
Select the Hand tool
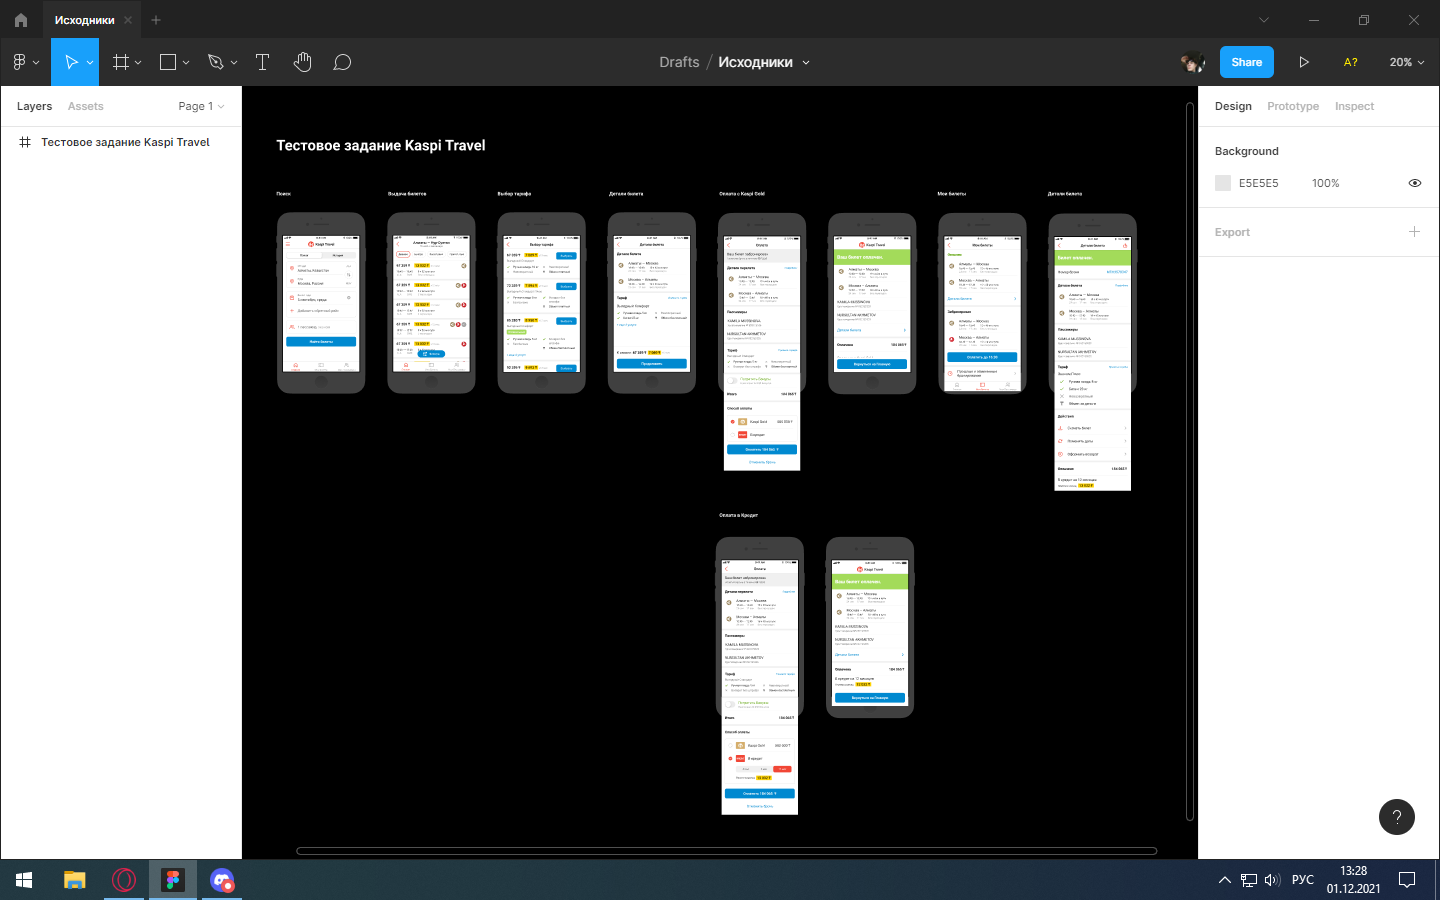[x=303, y=62]
